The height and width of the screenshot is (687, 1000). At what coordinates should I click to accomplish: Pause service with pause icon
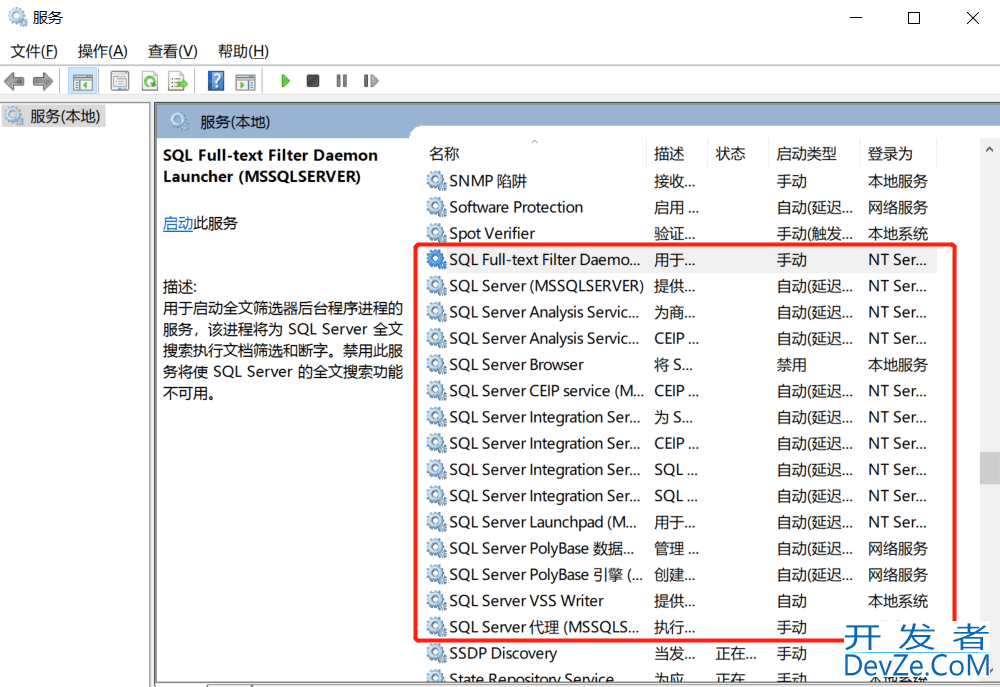342,81
